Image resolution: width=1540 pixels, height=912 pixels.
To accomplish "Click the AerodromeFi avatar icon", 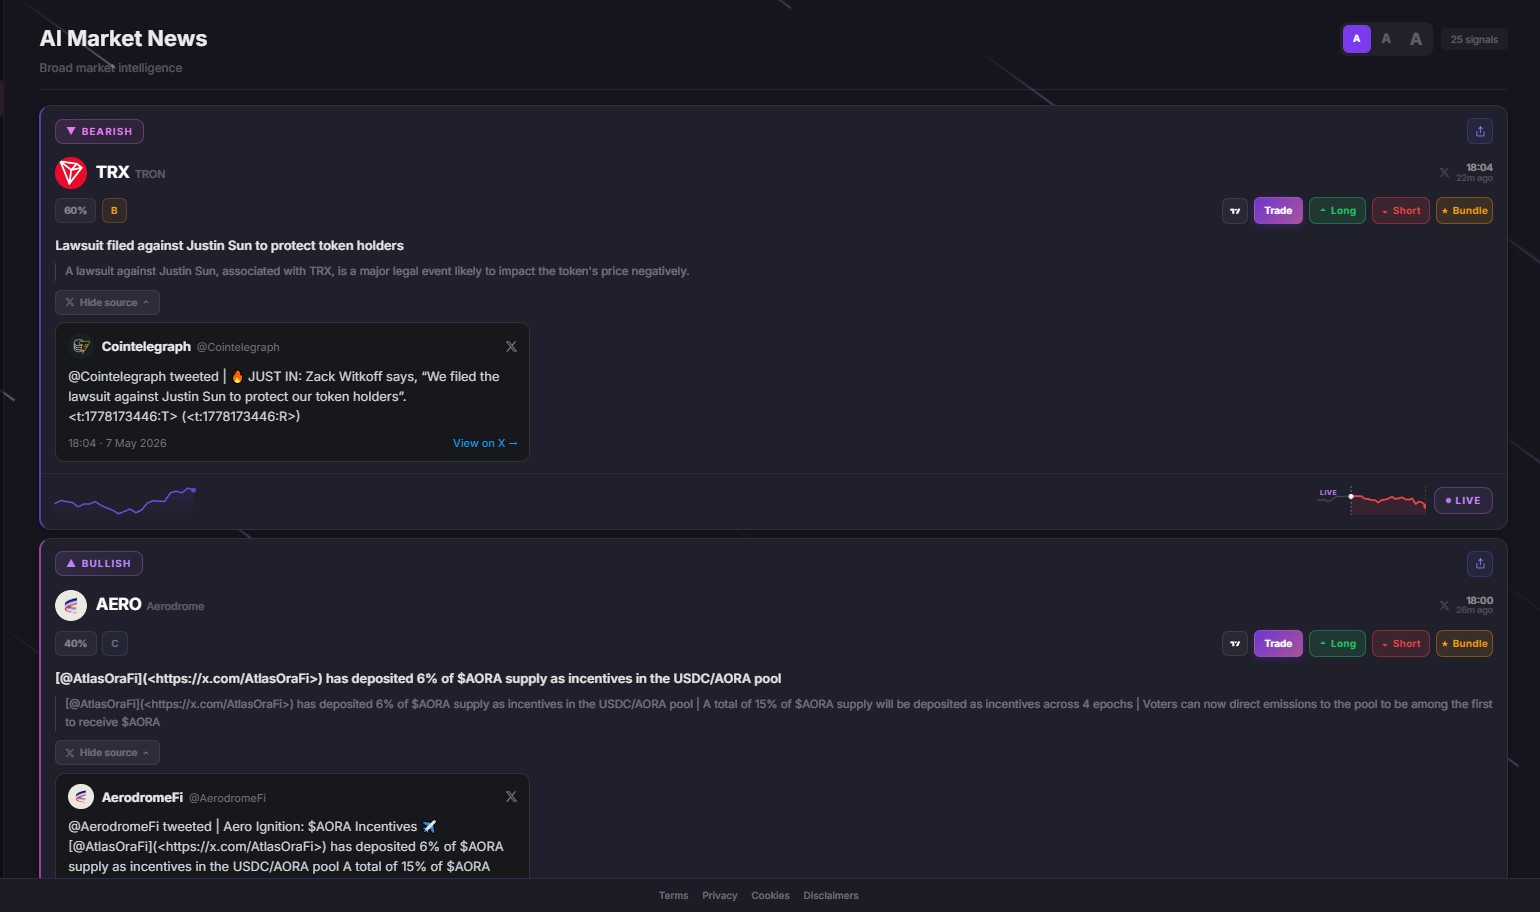I will click(81, 796).
